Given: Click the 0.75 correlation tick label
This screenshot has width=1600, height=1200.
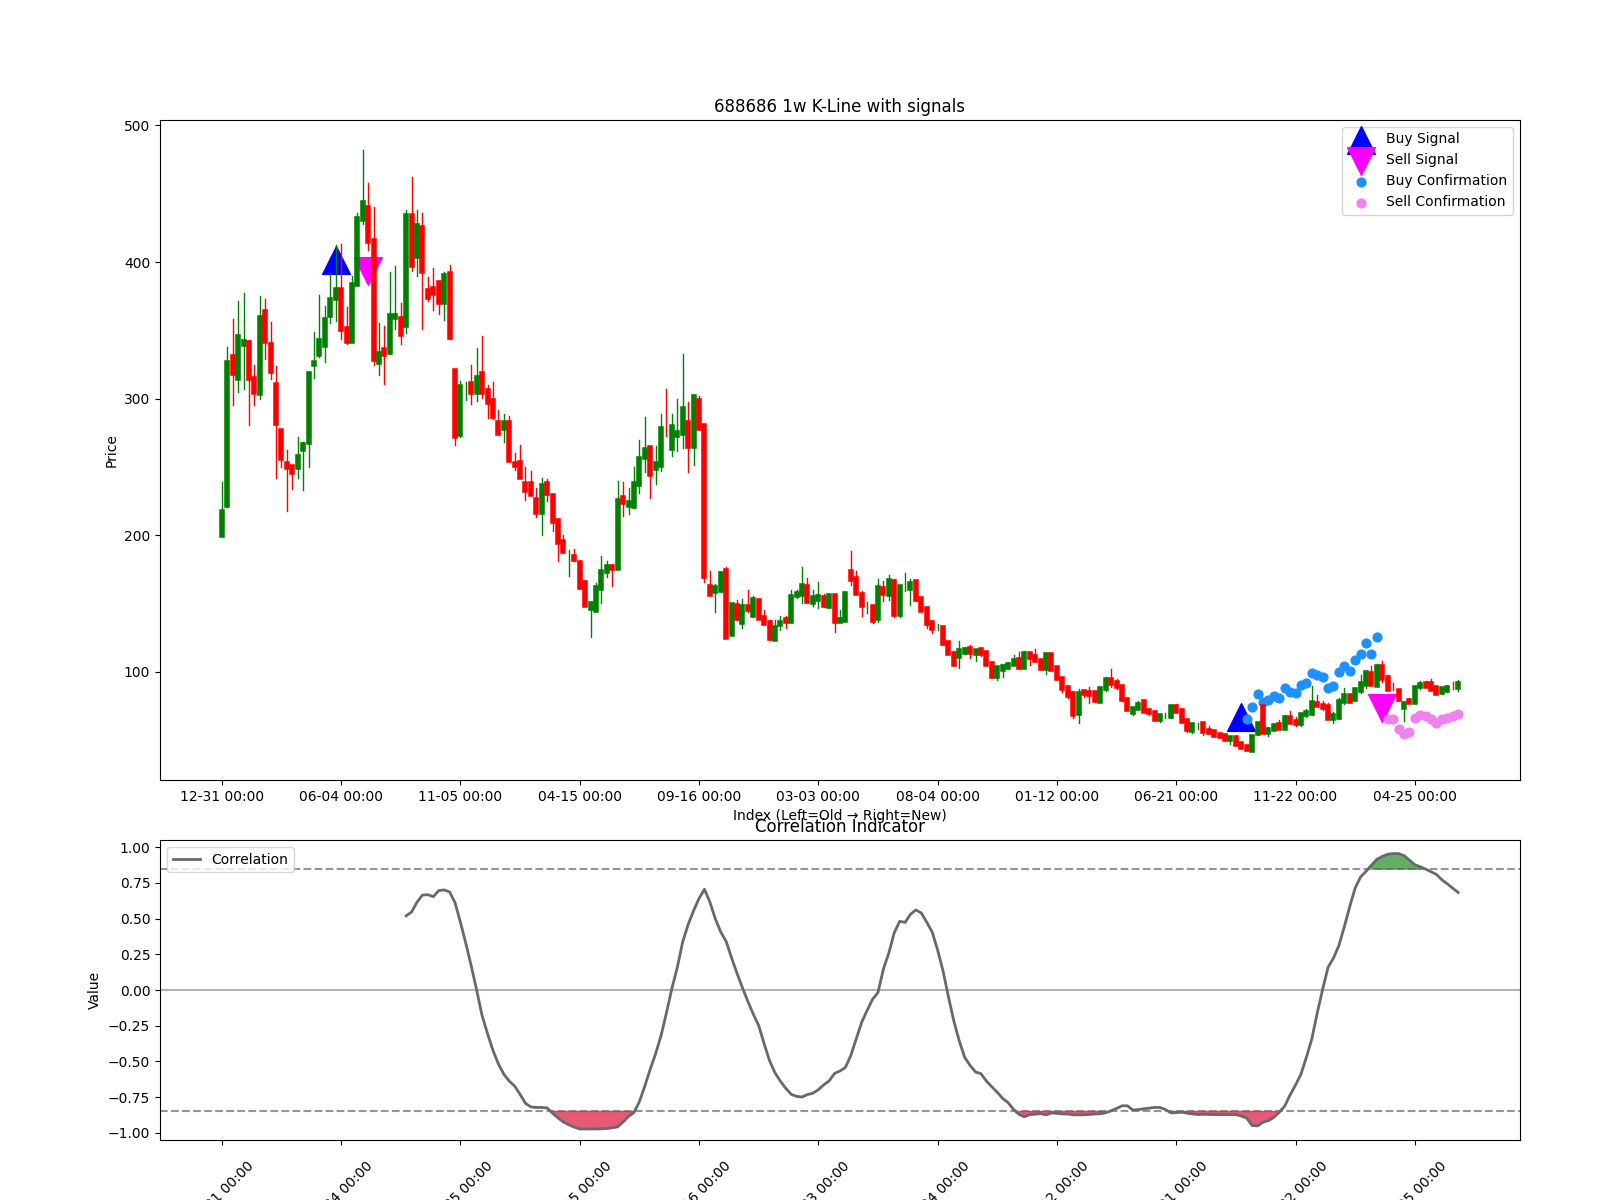Looking at the screenshot, I should coord(134,883).
